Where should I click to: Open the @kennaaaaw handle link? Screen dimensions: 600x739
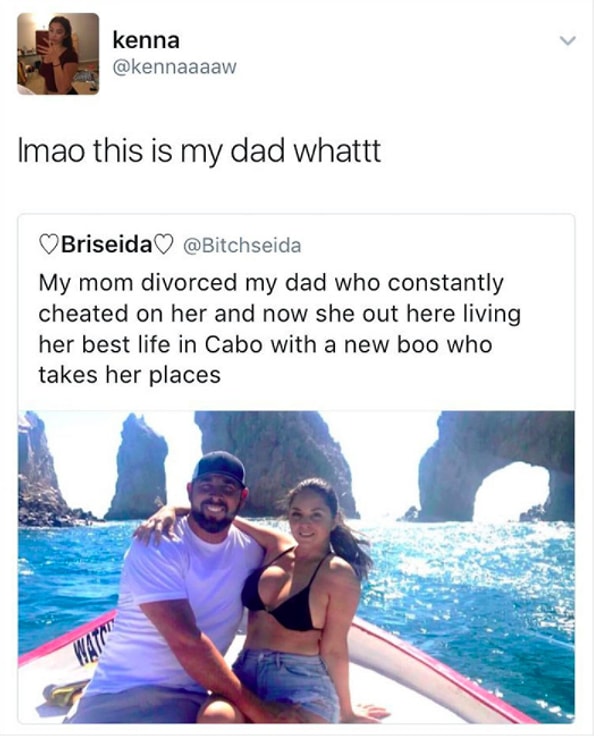click(x=174, y=69)
